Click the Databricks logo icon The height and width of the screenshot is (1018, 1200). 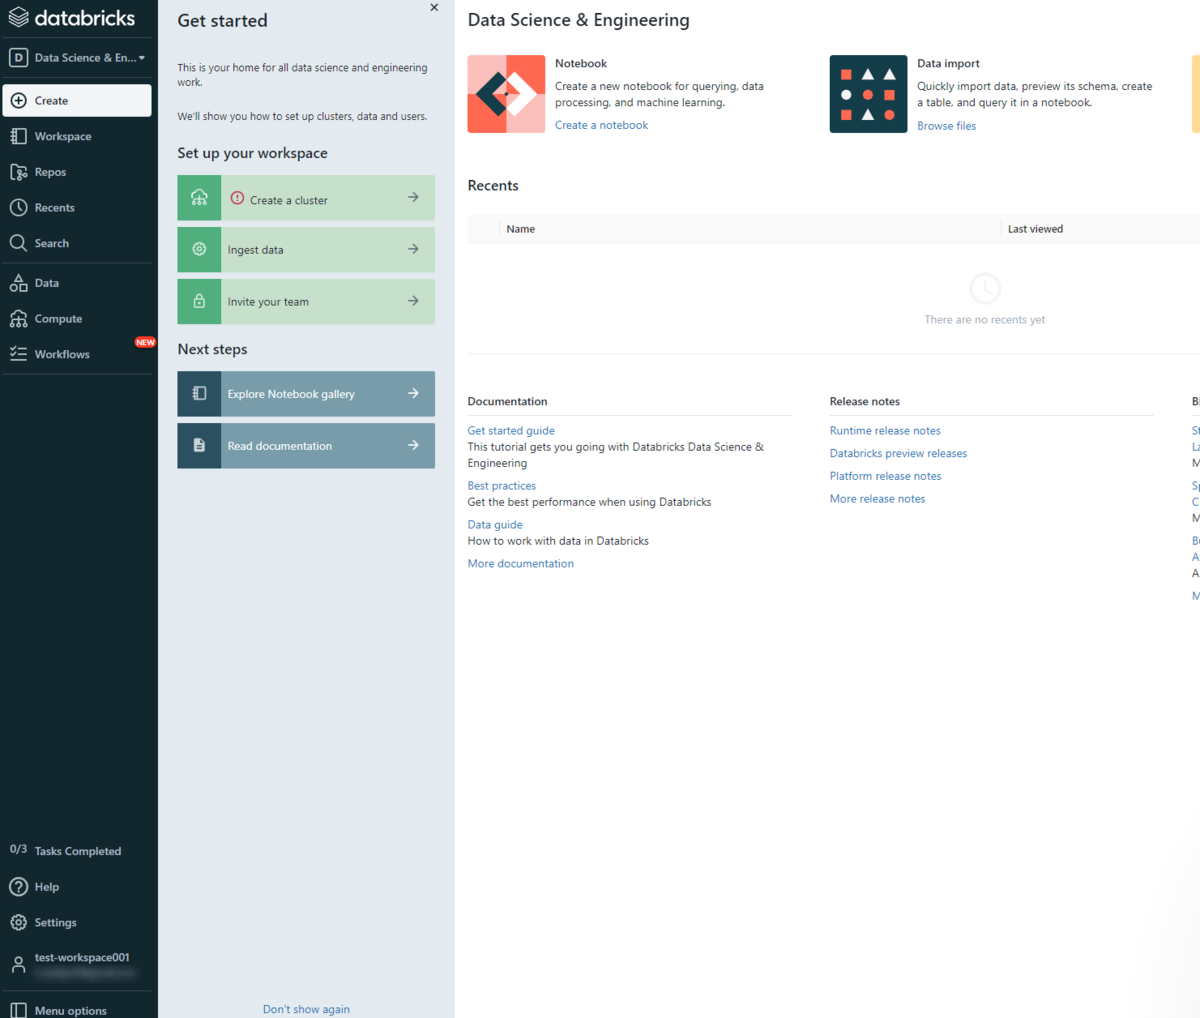tap(18, 17)
